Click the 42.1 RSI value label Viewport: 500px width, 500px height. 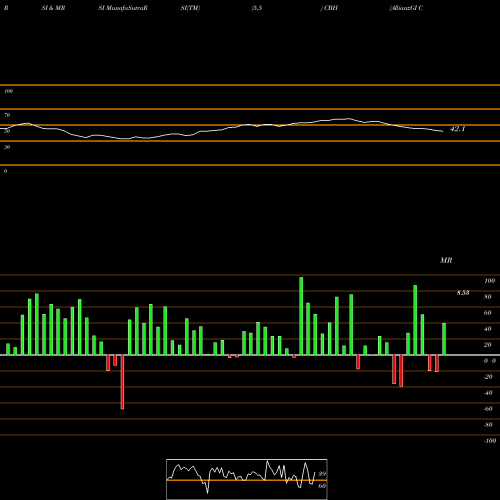click(457, 129)
